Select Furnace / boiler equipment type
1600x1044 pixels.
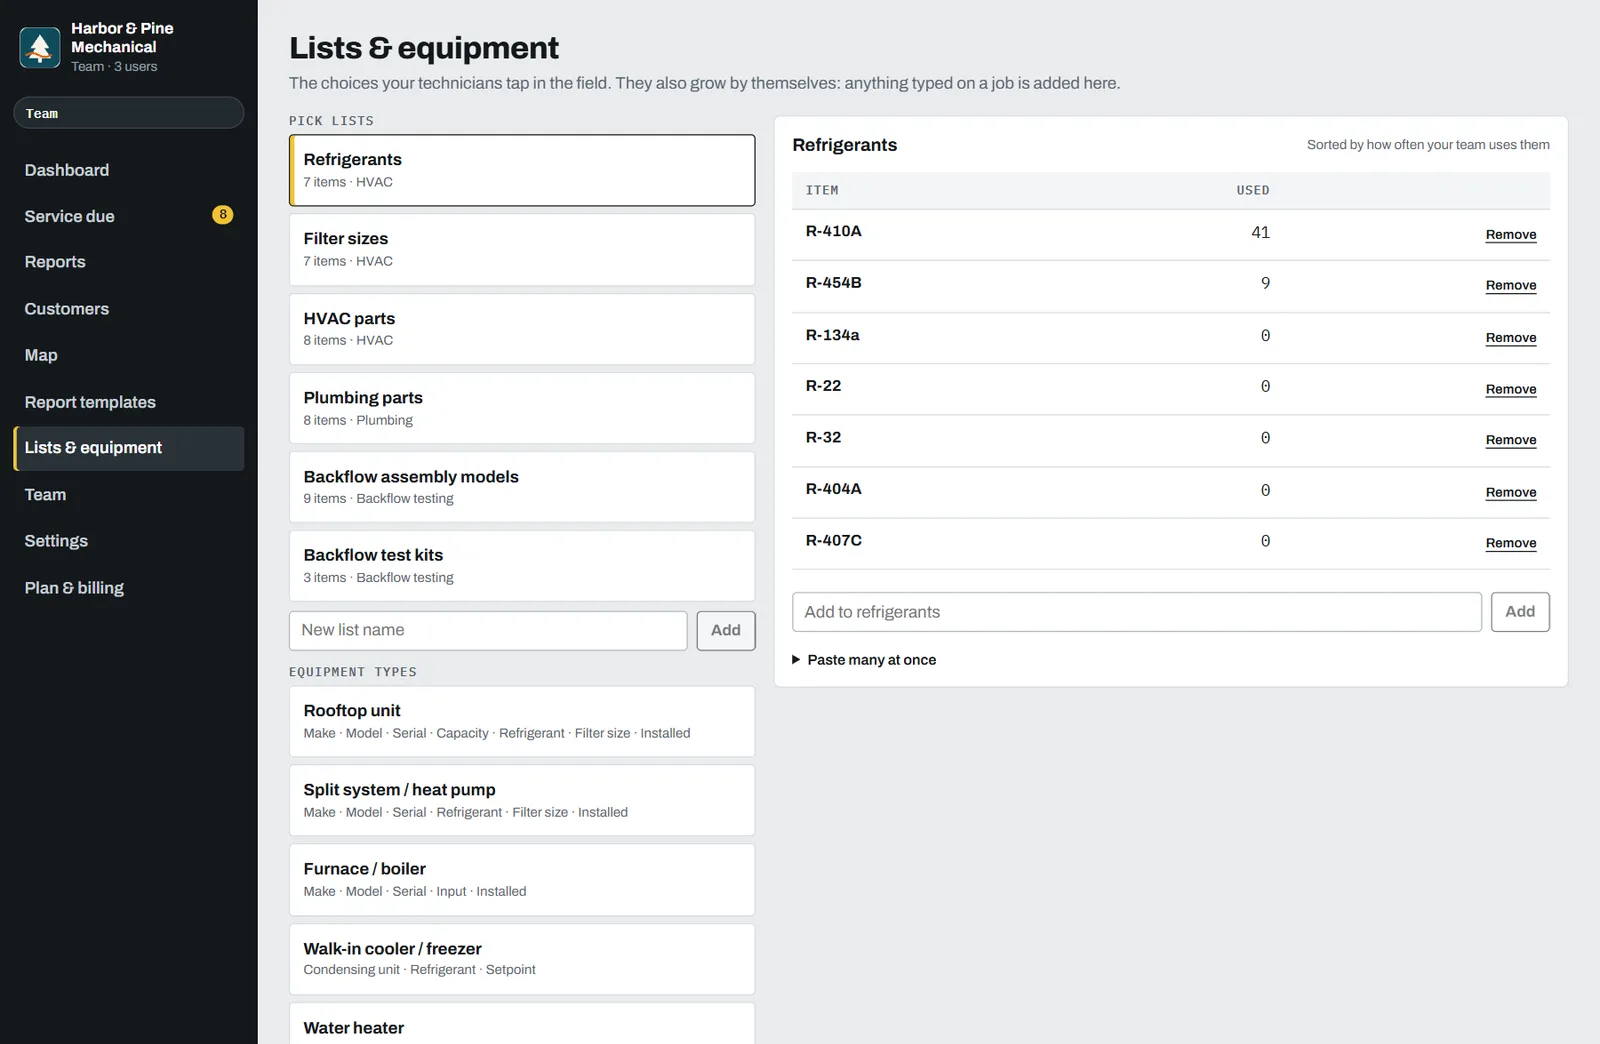point(522,880)
